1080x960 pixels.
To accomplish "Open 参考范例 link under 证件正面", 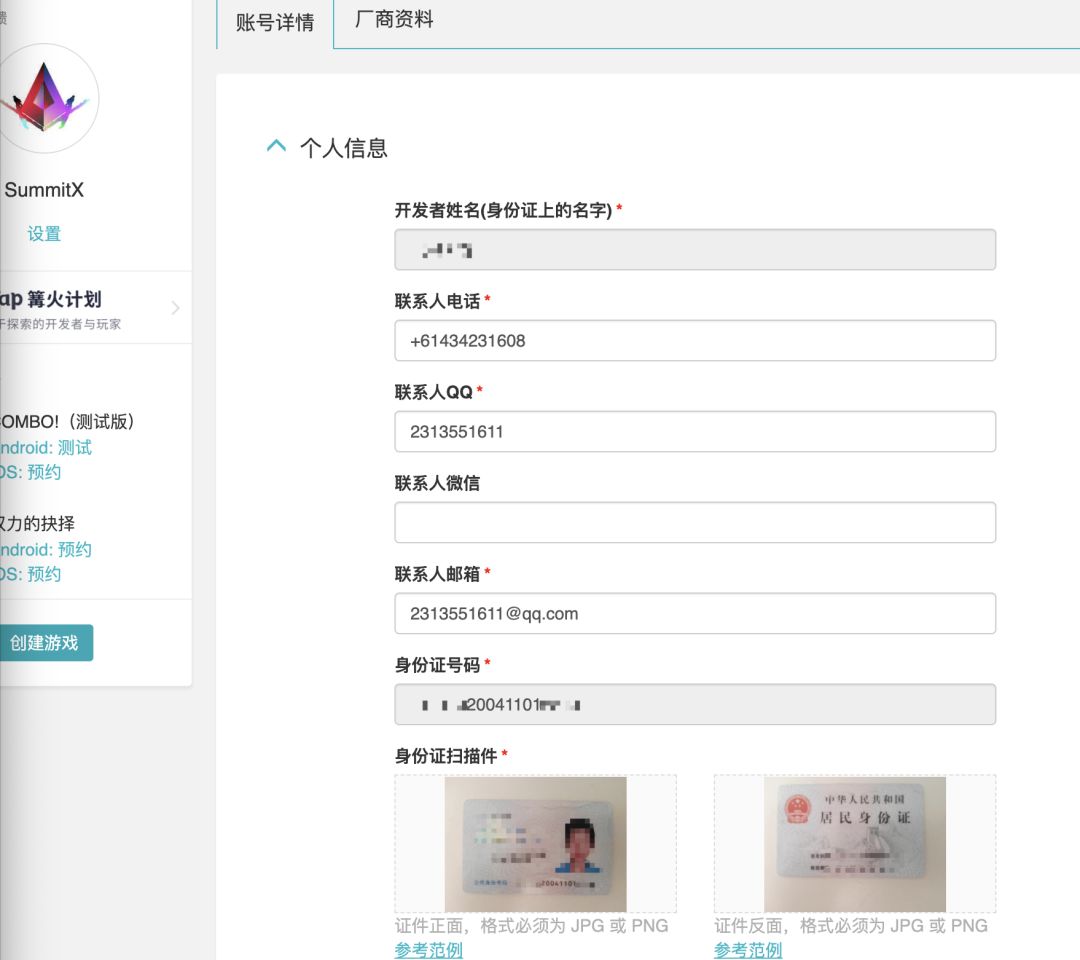I will click(428, 950).
